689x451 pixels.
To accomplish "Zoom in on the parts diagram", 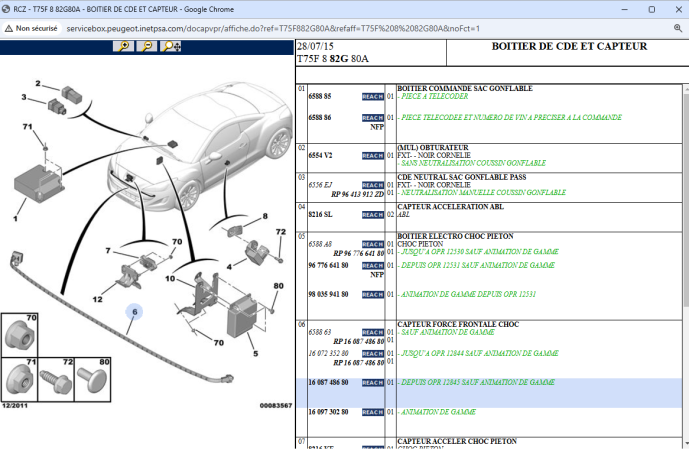I will 123,46.
